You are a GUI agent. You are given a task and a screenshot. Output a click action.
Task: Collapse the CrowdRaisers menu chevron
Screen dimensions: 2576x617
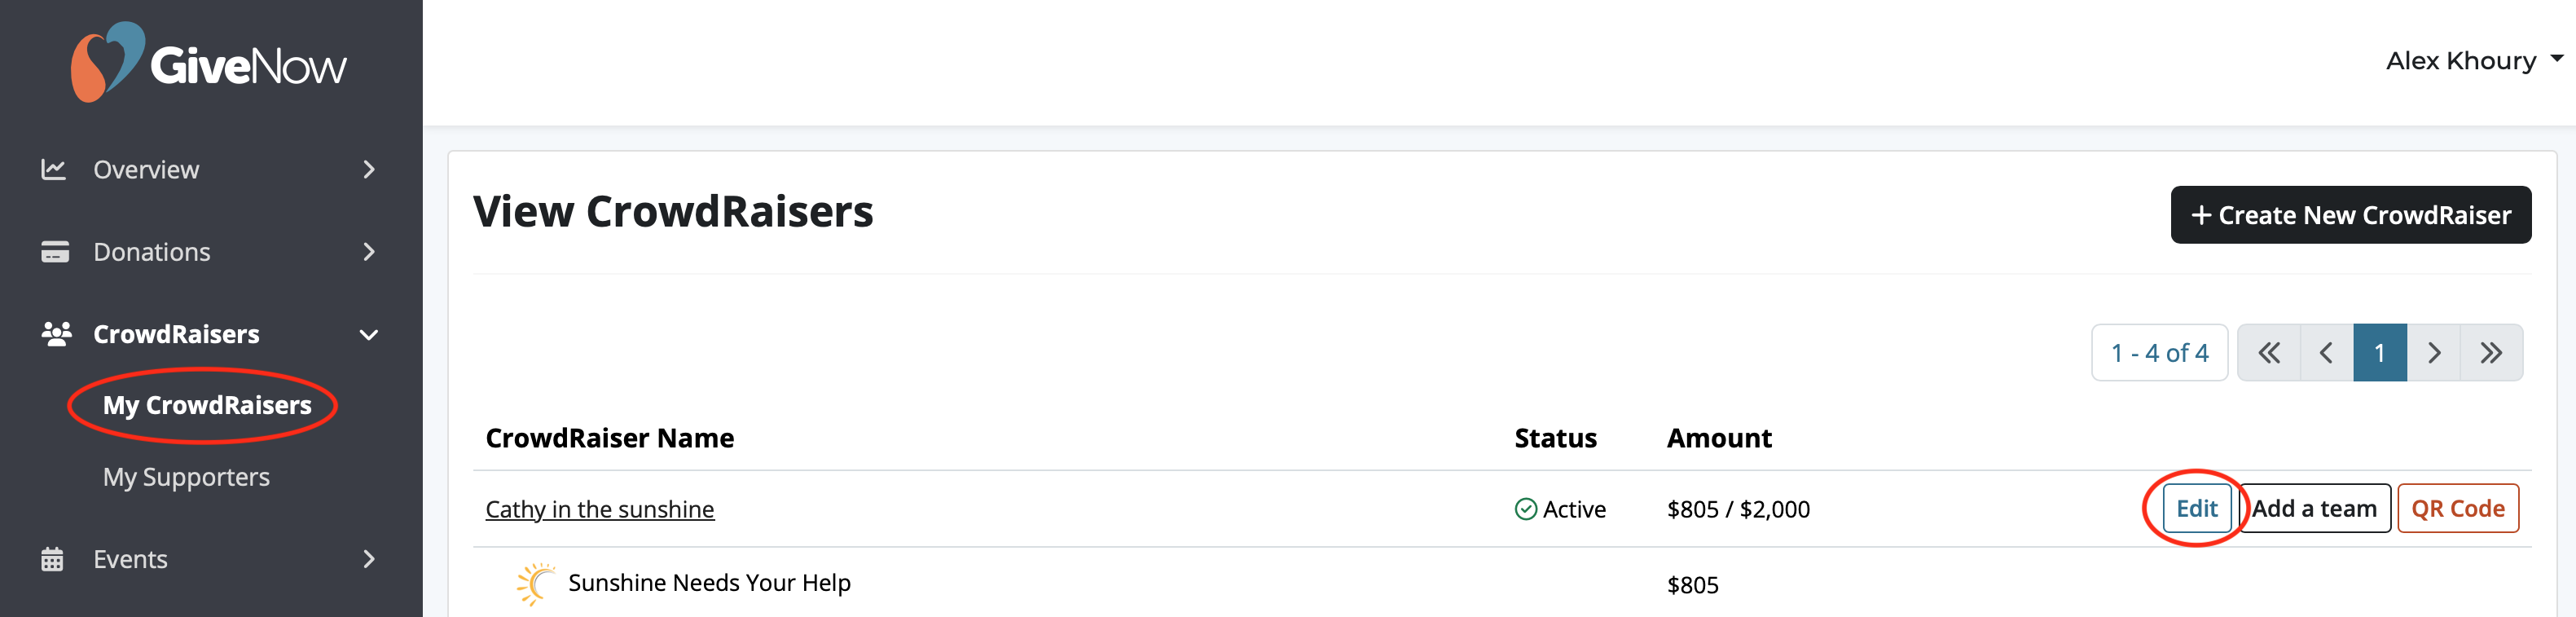(369, 335)
